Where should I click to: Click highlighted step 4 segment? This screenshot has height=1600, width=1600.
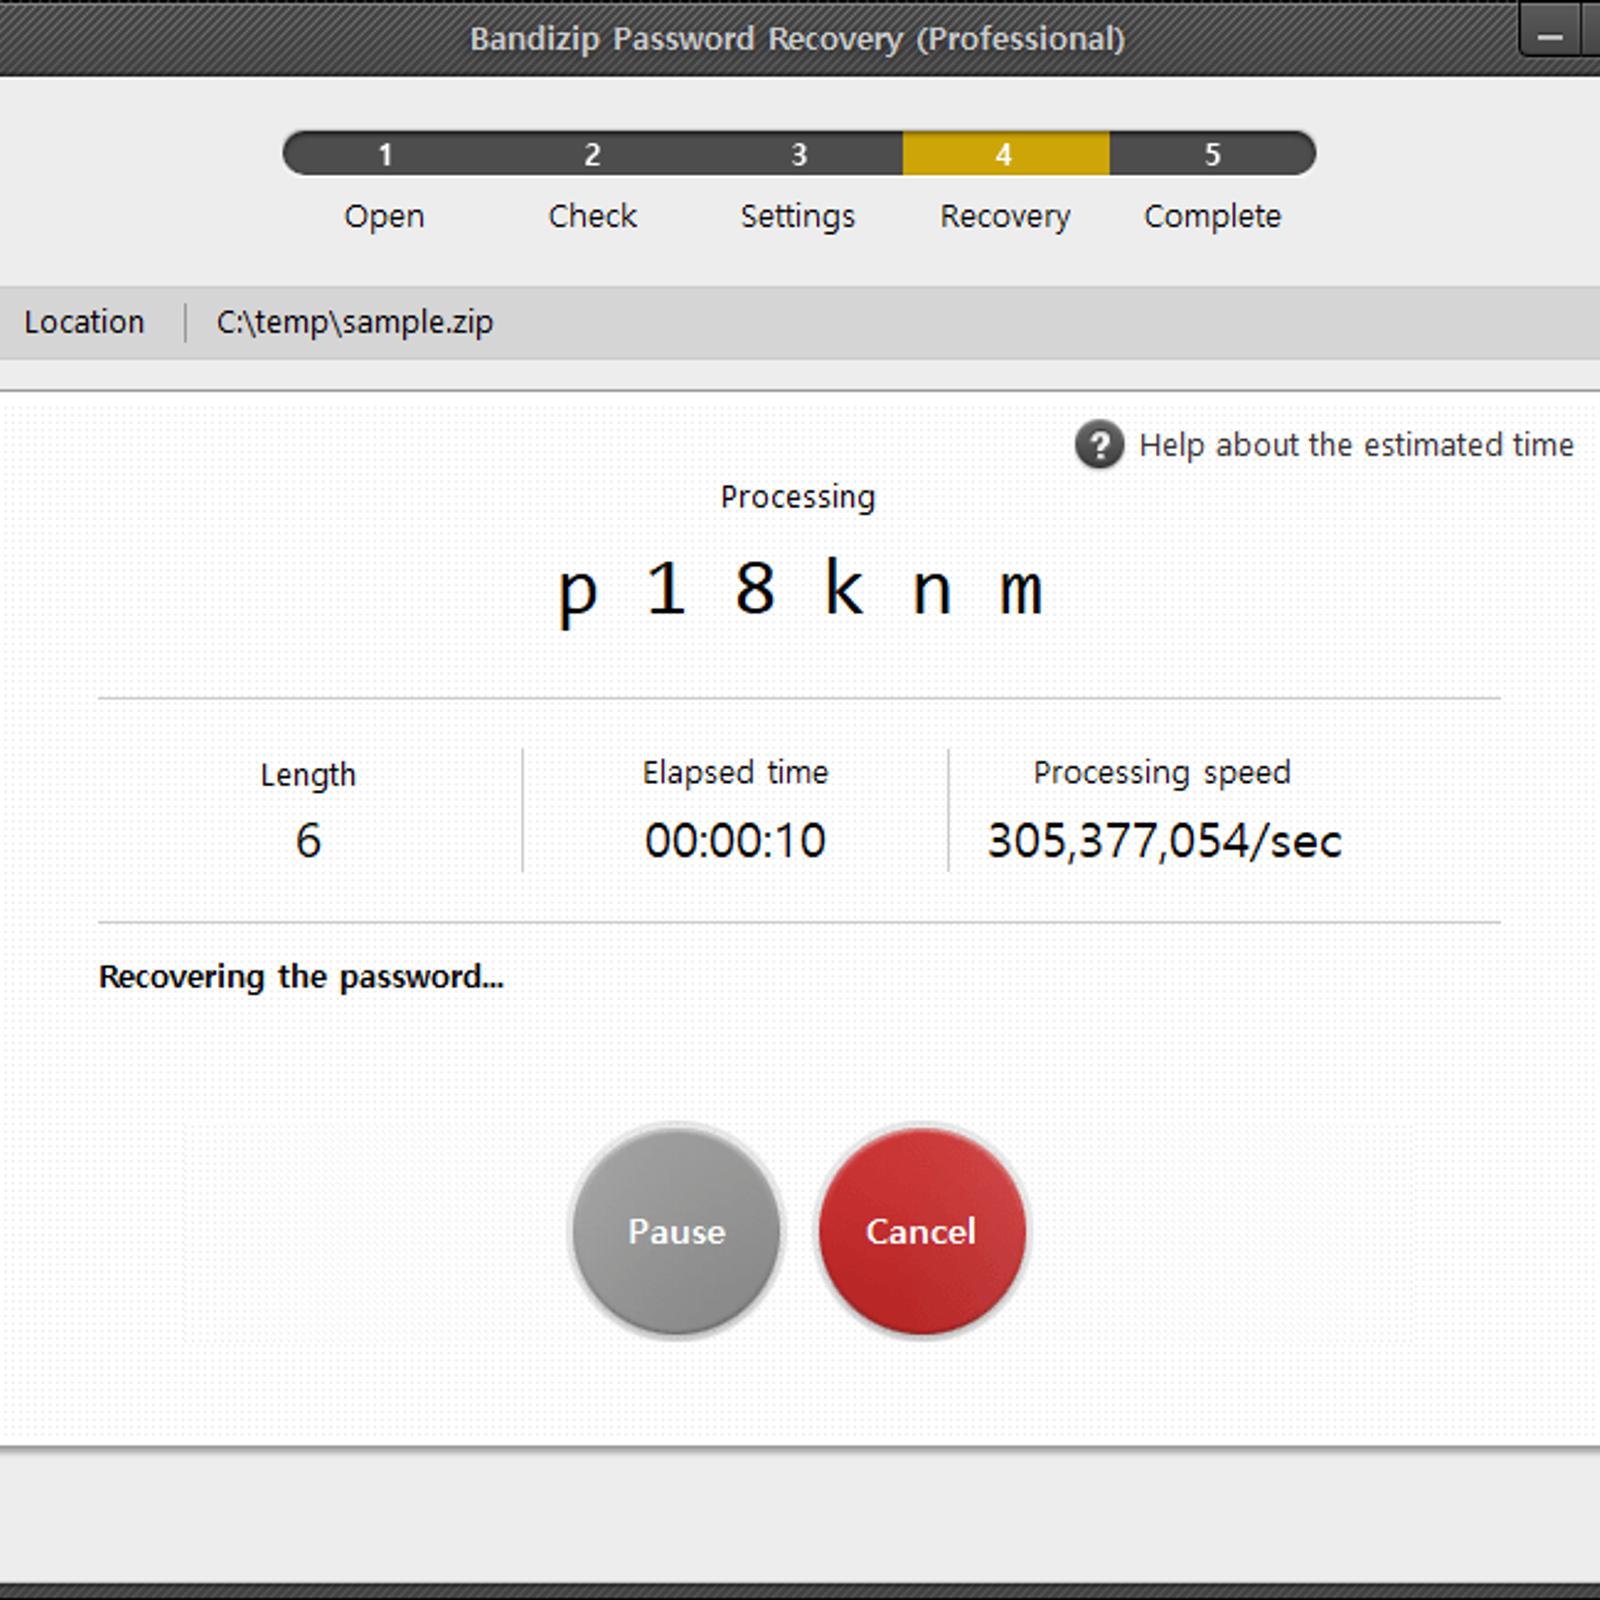[x=1005, y=154]
